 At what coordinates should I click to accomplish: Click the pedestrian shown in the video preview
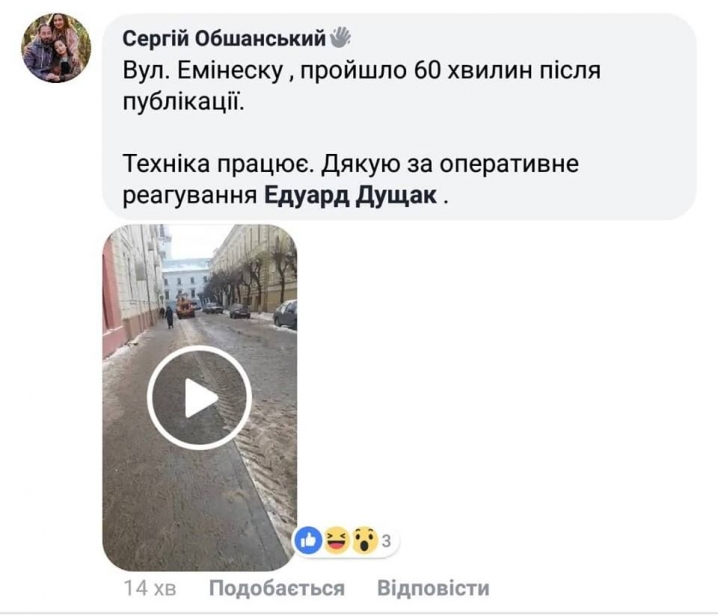click(169, 317)
